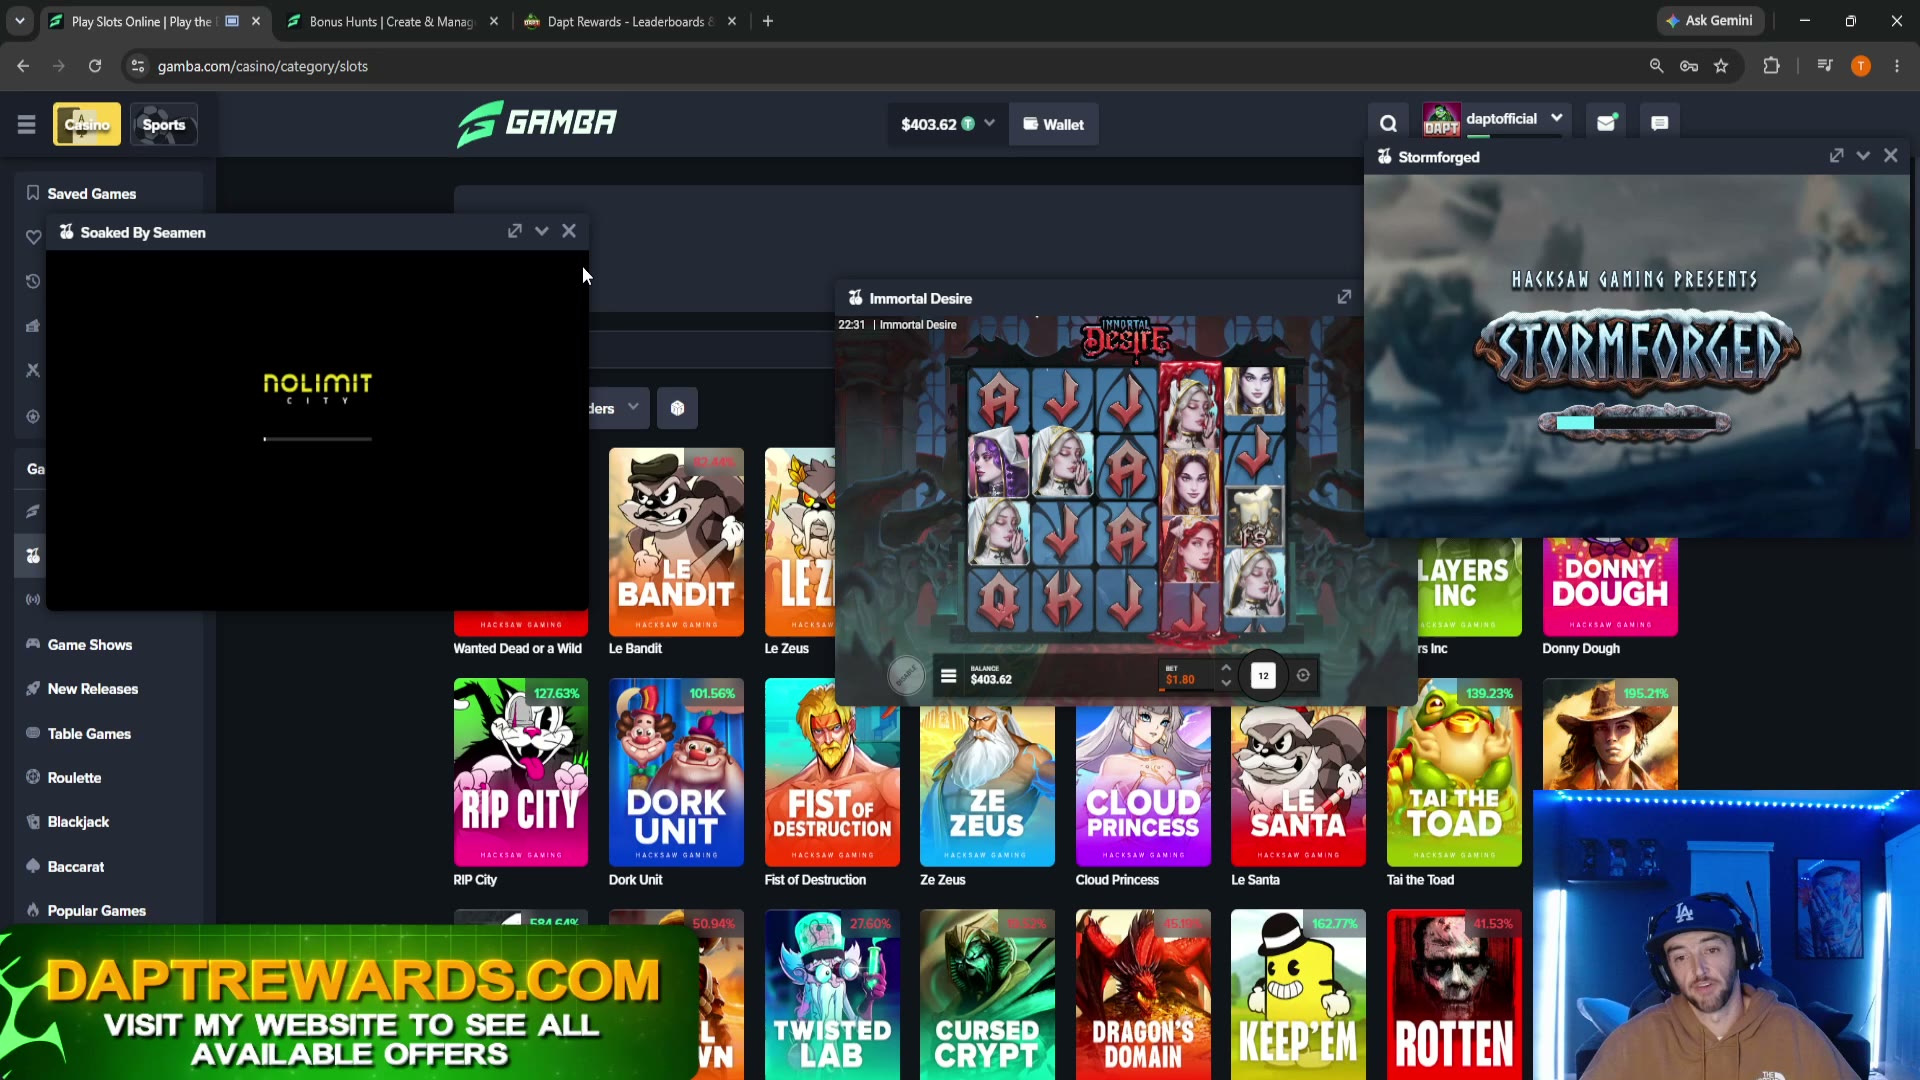Viewport: 1920px width, 1080px height.
Task: Click the random game dice button
Action: click(x=677, y=408)
